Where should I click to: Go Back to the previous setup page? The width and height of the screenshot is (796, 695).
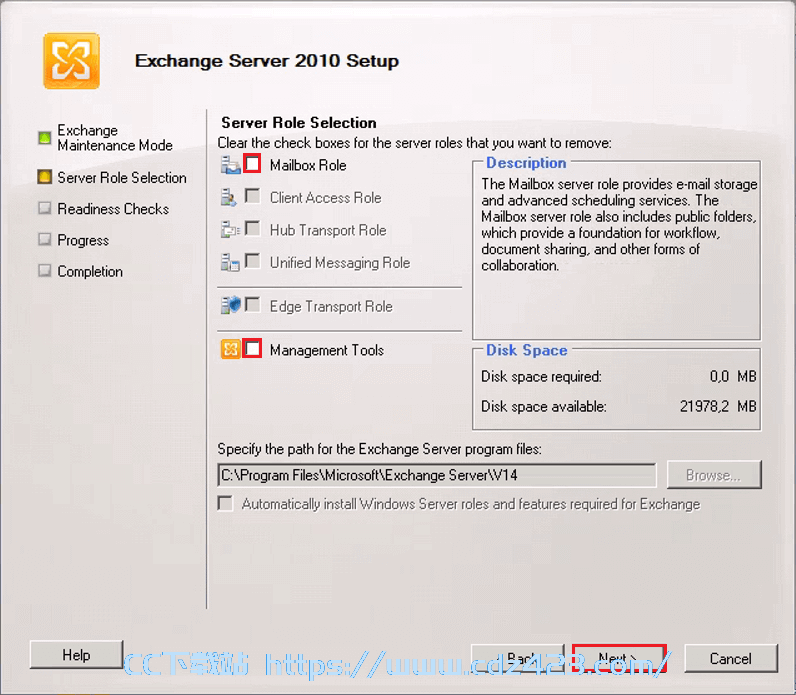(x=517, y=658)
